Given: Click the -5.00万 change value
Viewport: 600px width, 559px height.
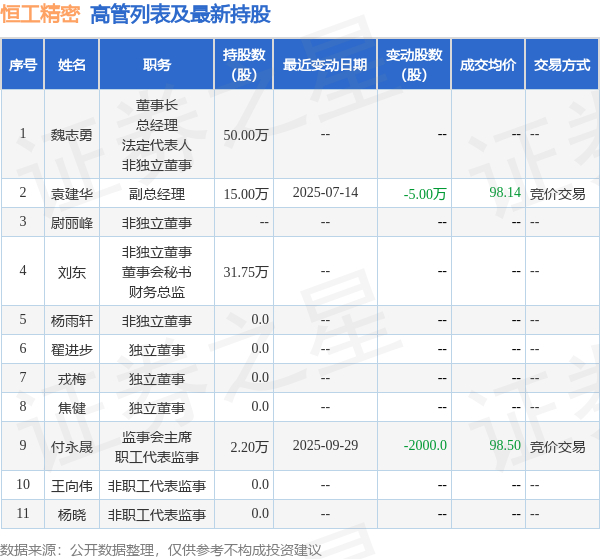Looking at the screenshot, I should [425, 194].
